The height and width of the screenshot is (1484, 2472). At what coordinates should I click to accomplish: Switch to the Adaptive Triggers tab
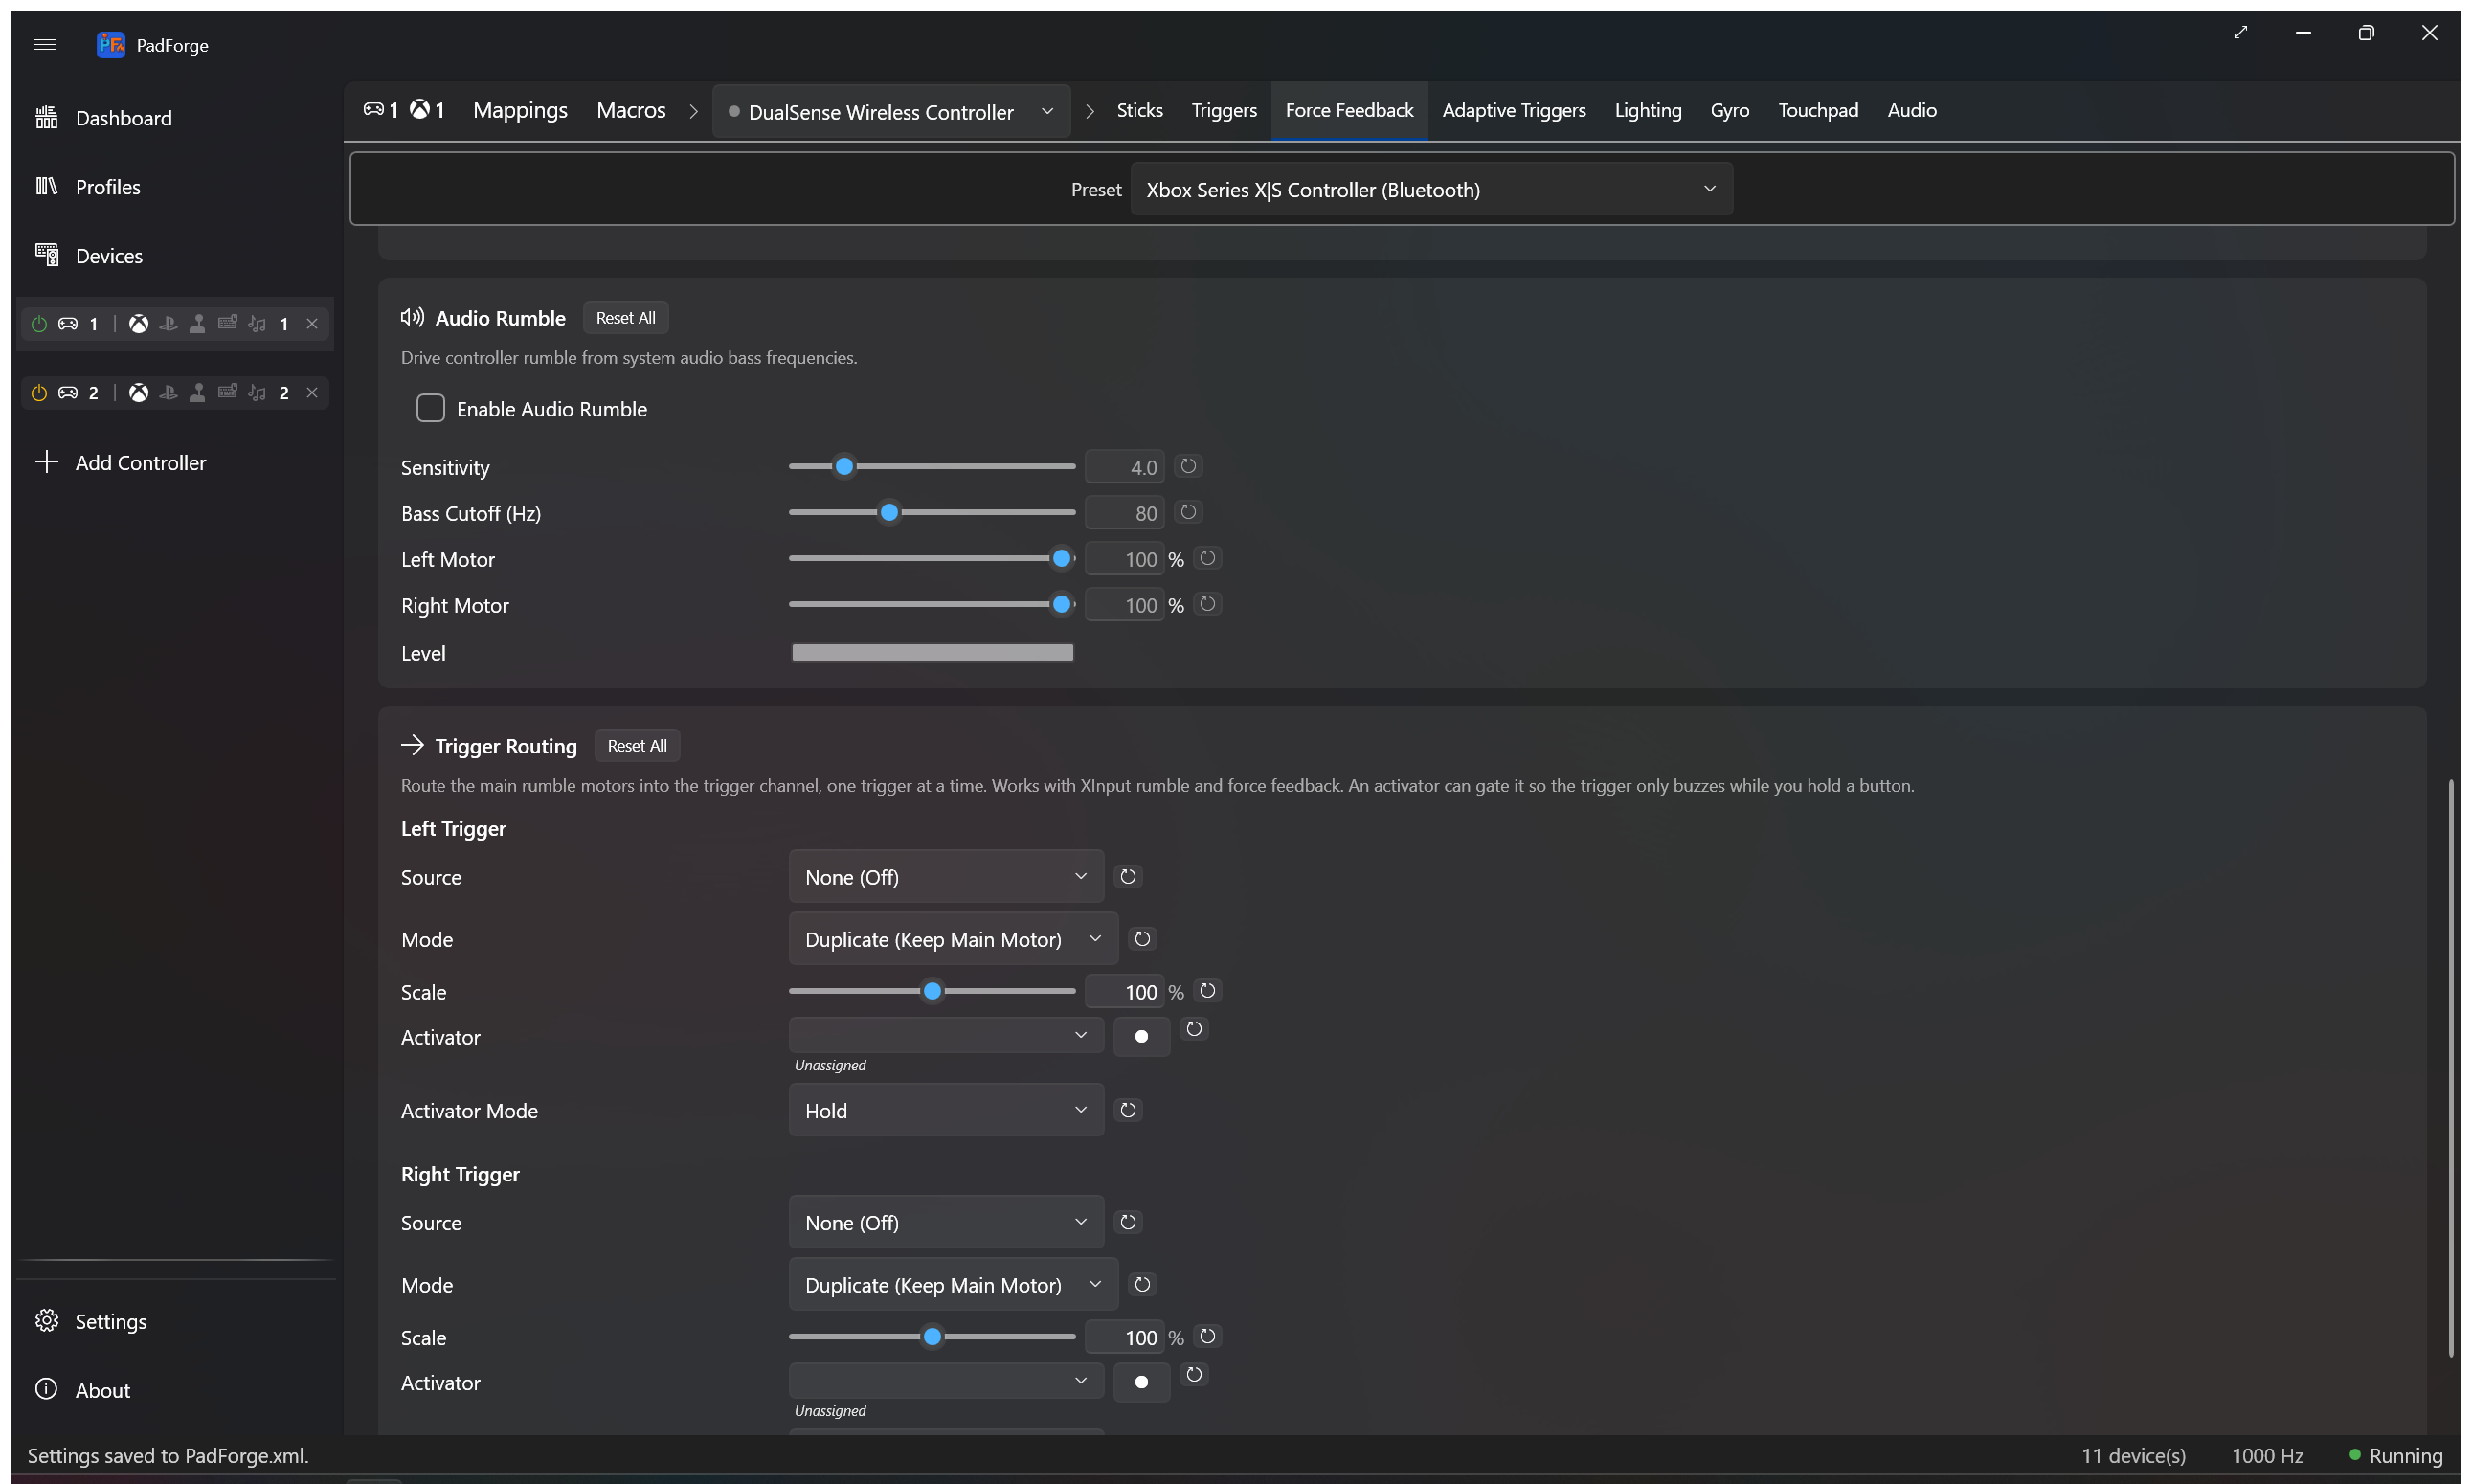click(x=1513, y=110)
